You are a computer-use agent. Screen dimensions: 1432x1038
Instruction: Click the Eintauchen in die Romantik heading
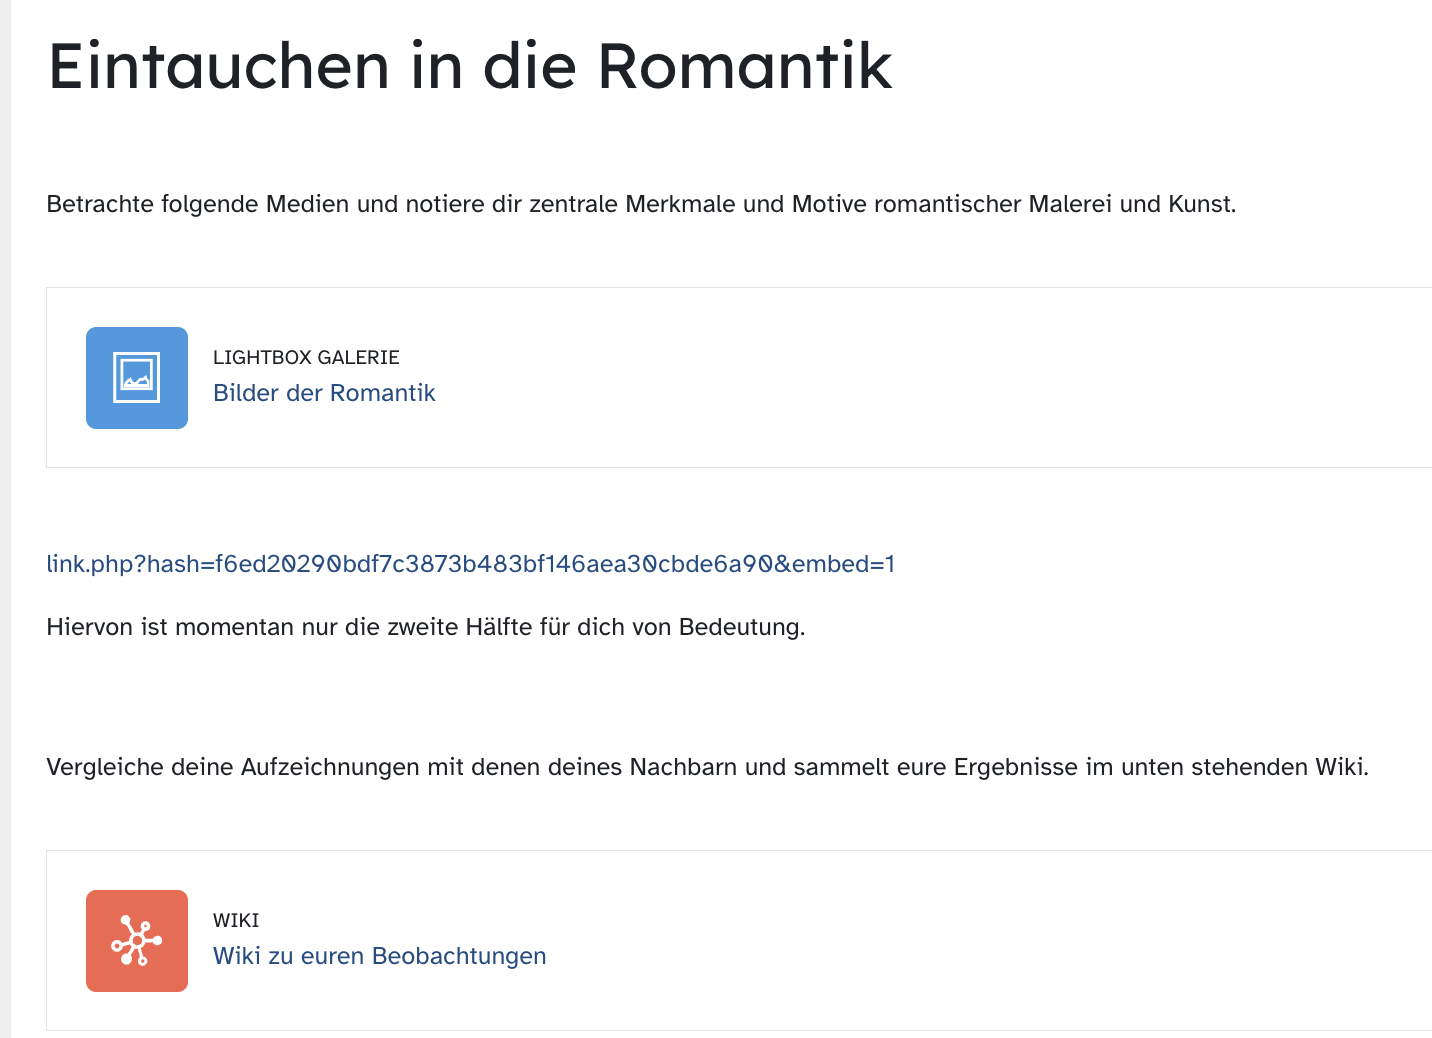coord(470,67)
